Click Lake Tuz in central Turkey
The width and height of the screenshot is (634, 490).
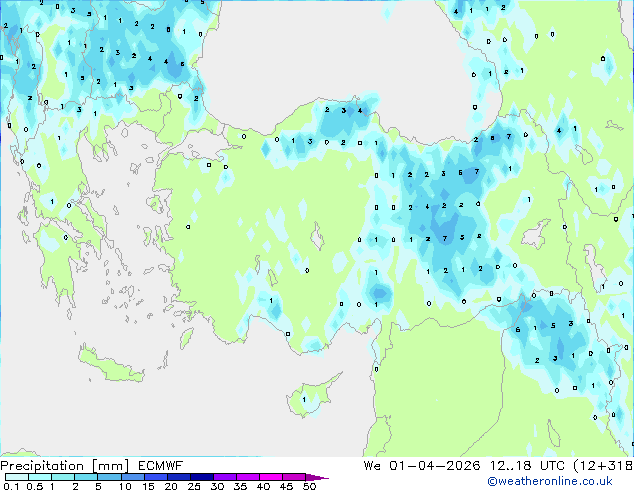[317, 237]
